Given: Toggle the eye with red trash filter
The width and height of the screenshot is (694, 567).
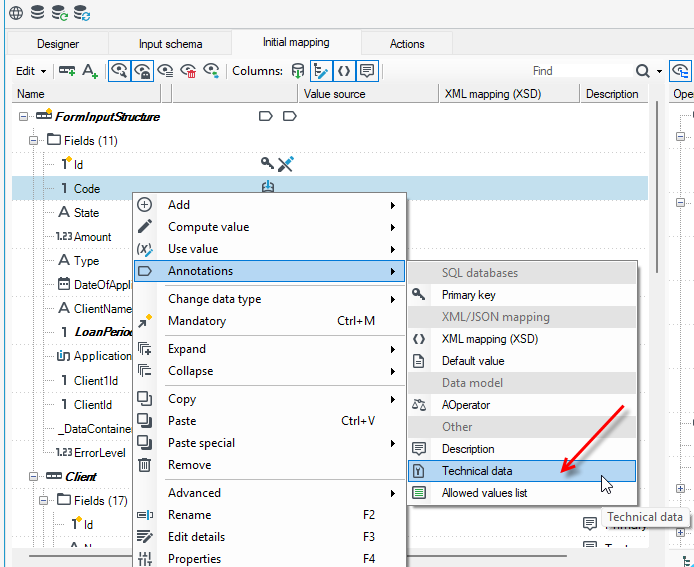Looking at the screenshot, I should click(188, 71).
